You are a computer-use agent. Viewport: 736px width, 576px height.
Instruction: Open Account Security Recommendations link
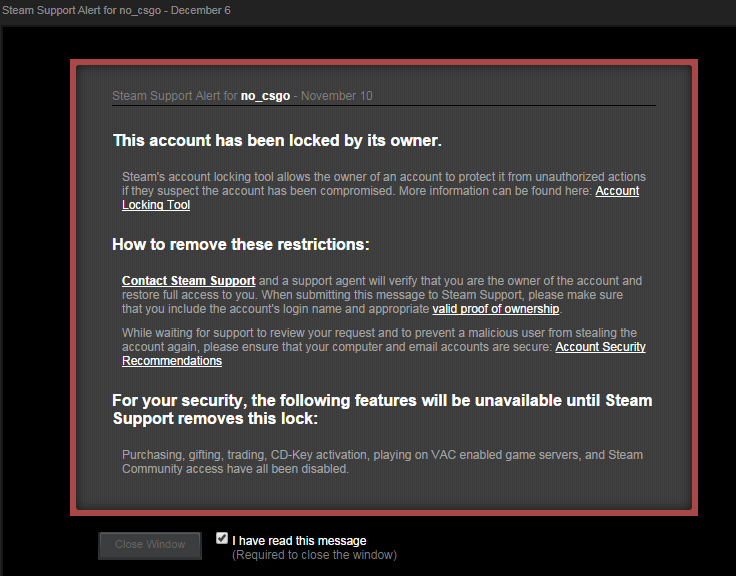pyautogui.click(x=600, y=347)
